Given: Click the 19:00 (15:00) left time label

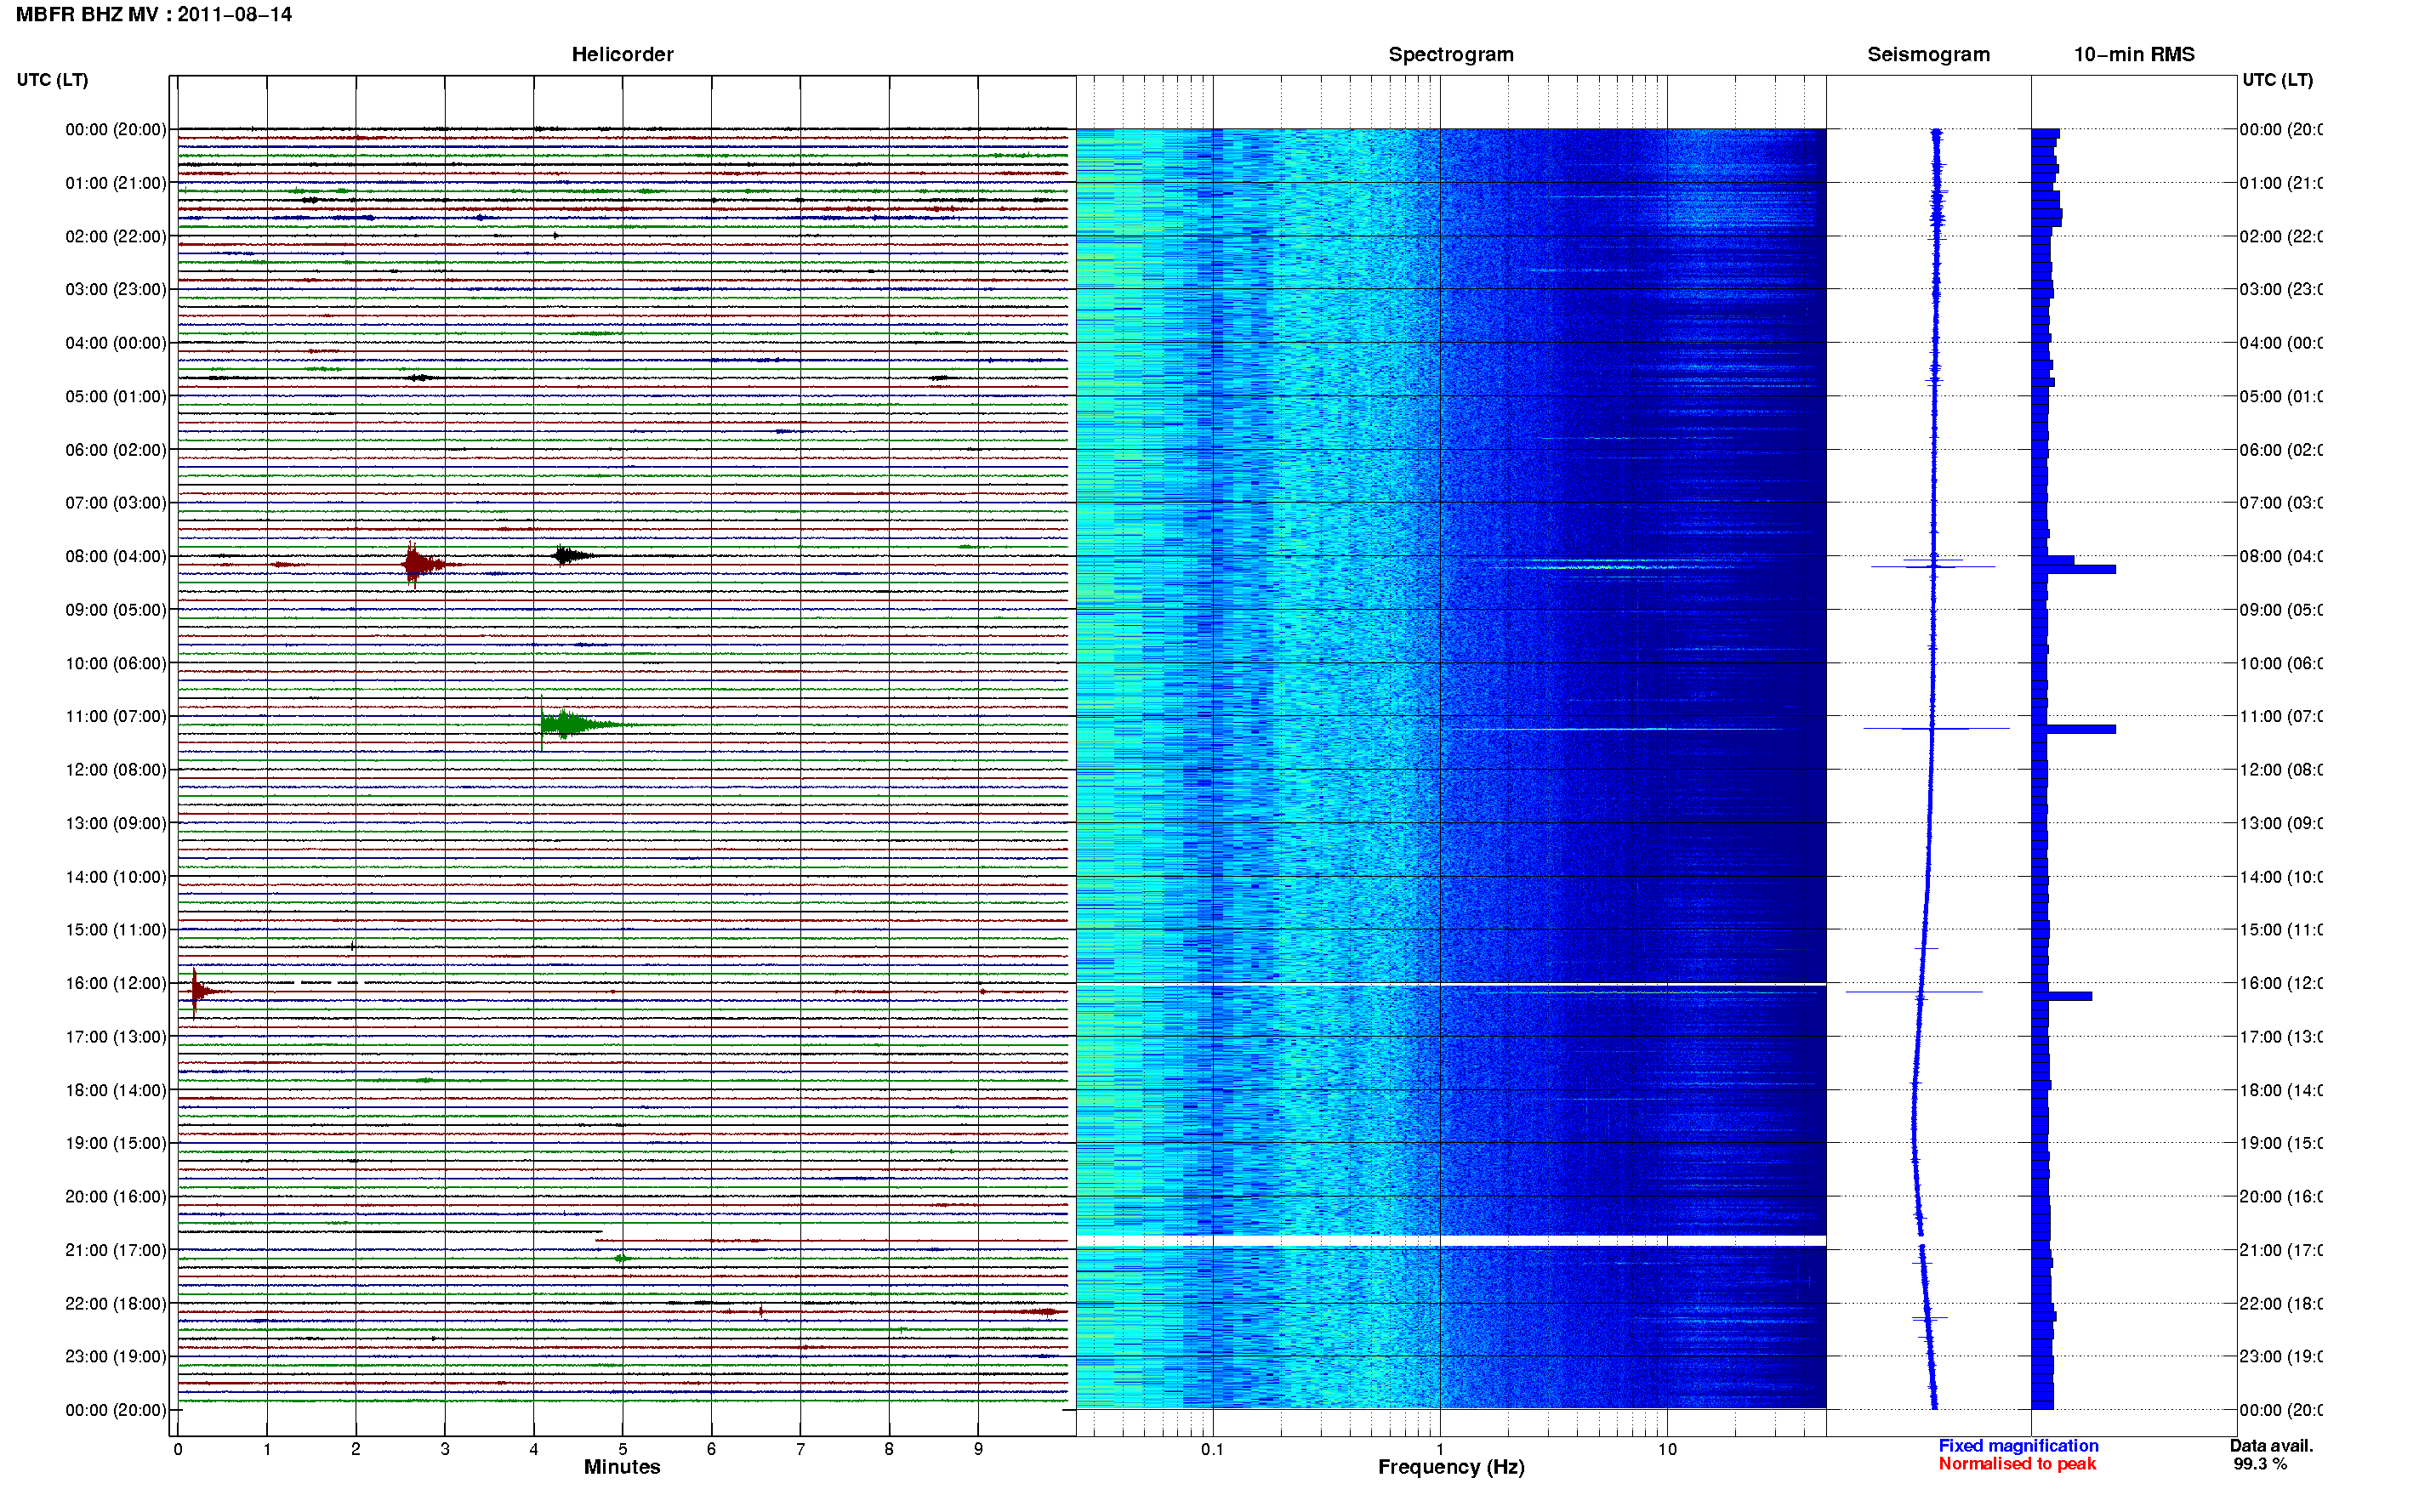Looking at the screenshot, I should coord(116,1143).
